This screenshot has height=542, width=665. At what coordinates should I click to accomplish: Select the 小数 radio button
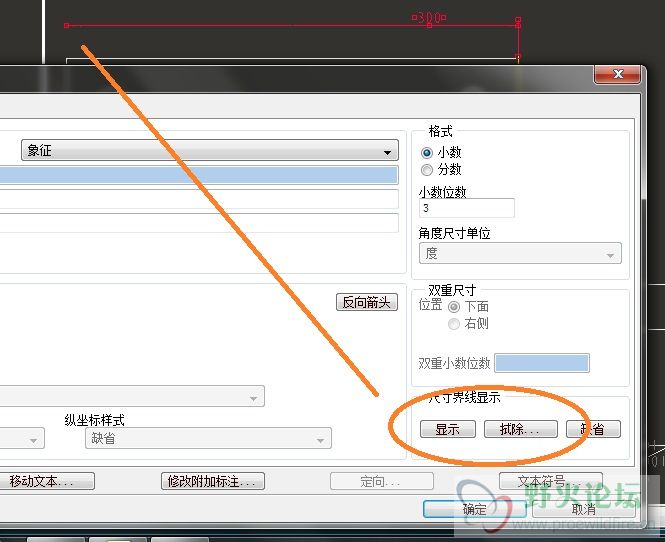[427, 152]
